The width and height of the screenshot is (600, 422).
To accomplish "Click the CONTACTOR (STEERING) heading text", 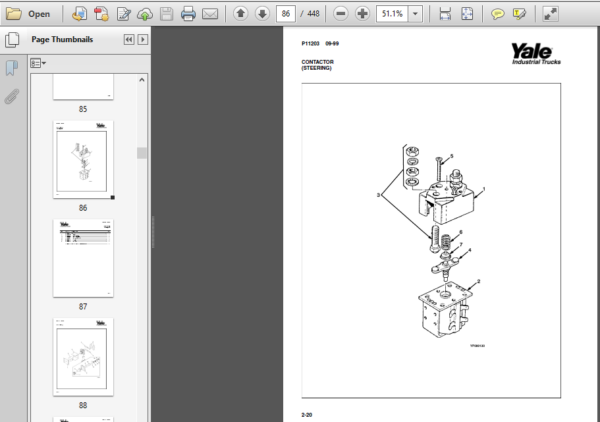I will (x=317, y=65).
